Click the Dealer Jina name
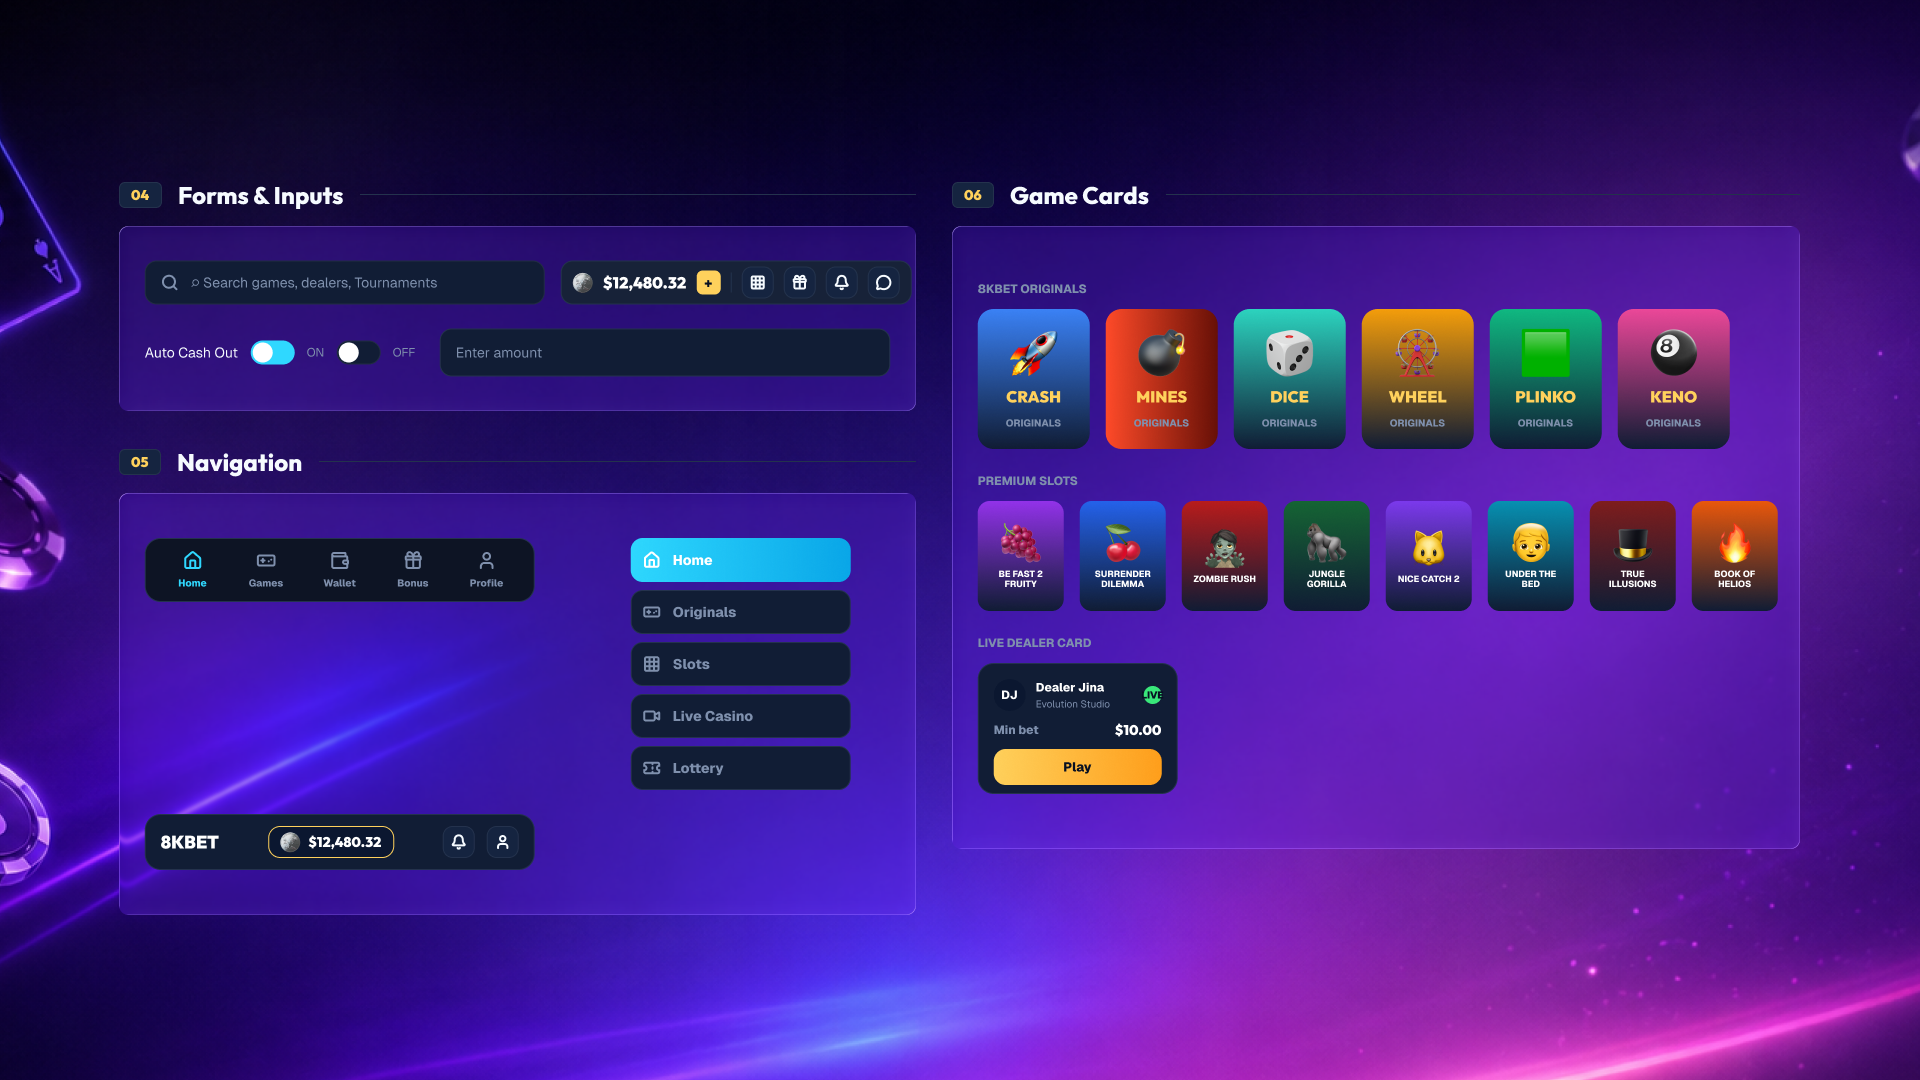 click(1070, 687)
